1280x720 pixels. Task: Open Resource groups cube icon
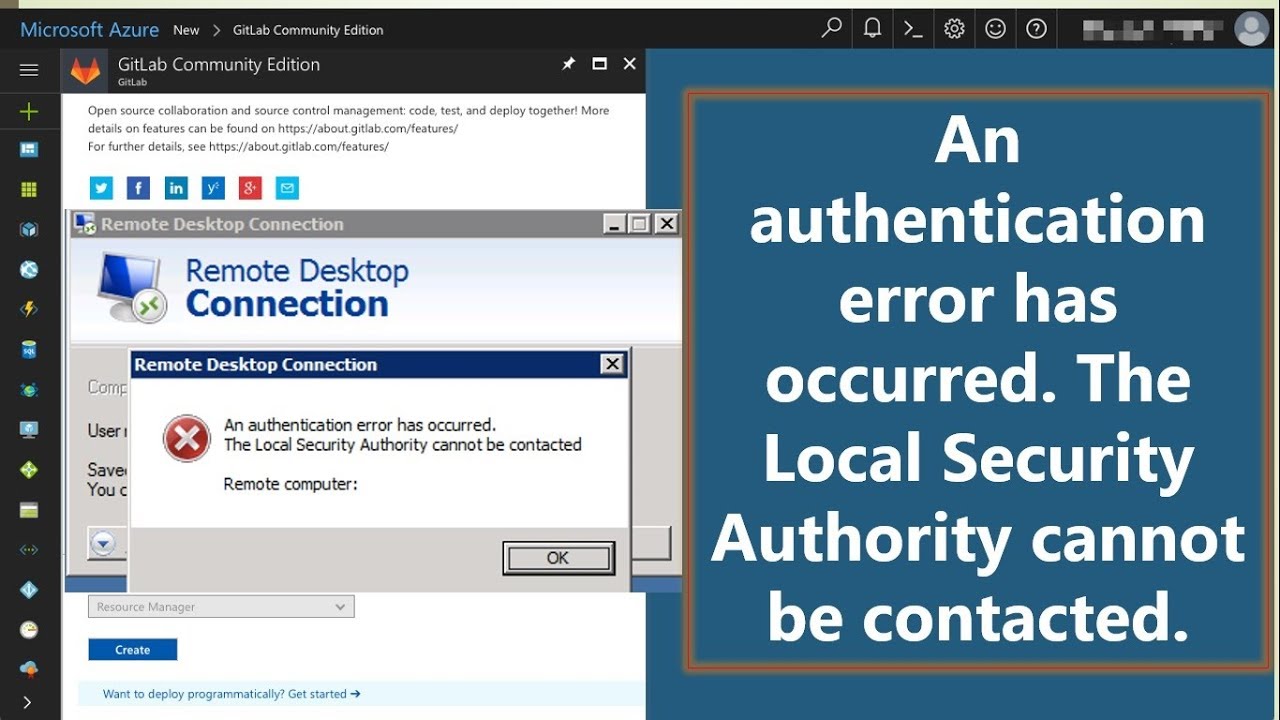coord(29,230)
